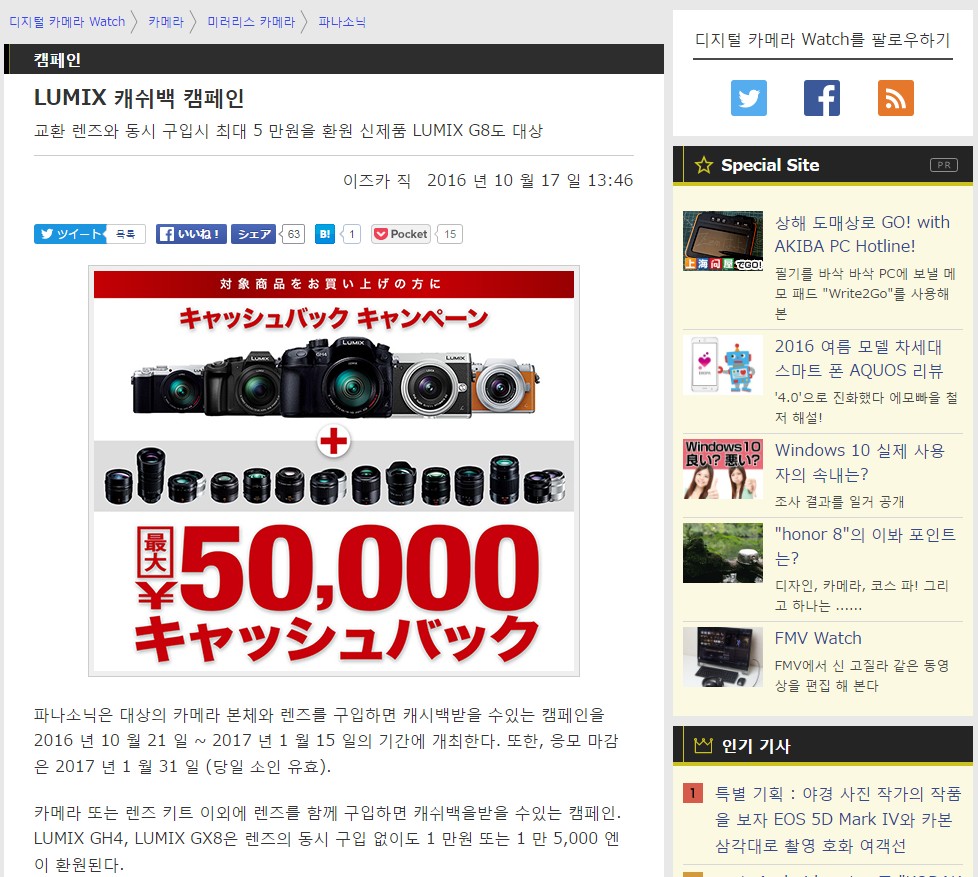Click the Twitter follow icon in sidebar

coord(748,98)
